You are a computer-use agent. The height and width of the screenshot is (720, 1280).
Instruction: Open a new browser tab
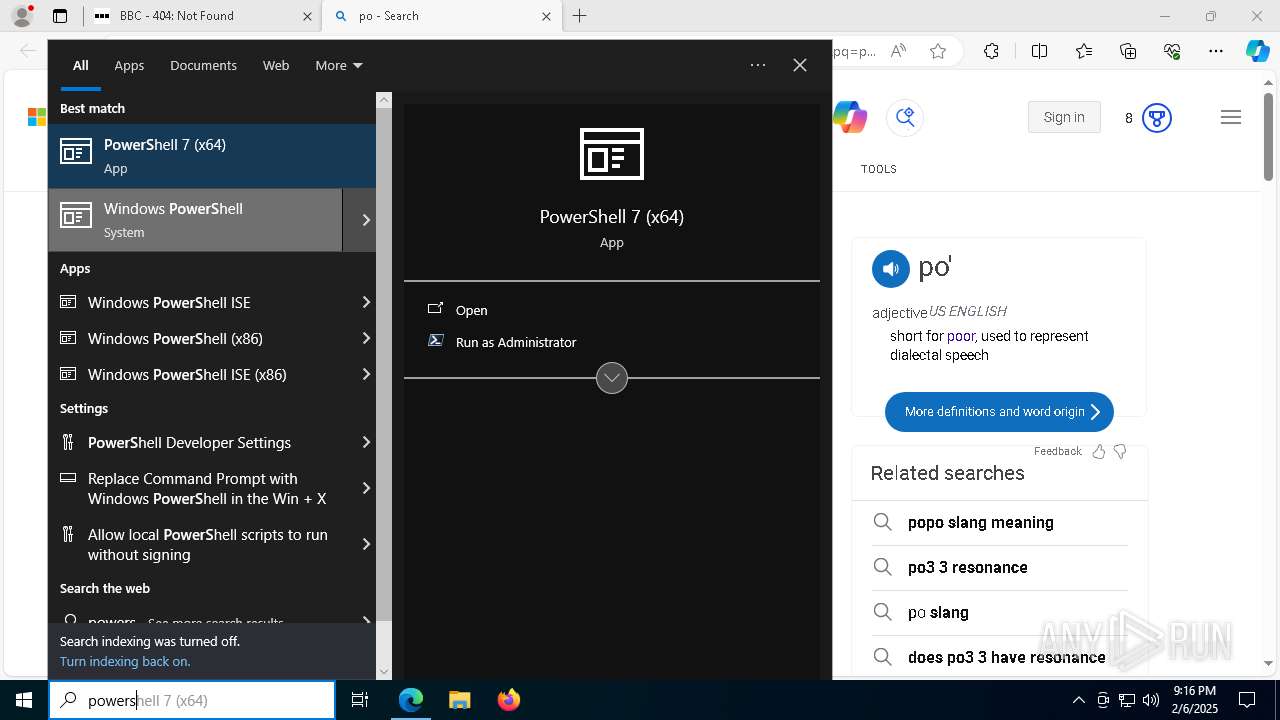[x=579, y=16]
